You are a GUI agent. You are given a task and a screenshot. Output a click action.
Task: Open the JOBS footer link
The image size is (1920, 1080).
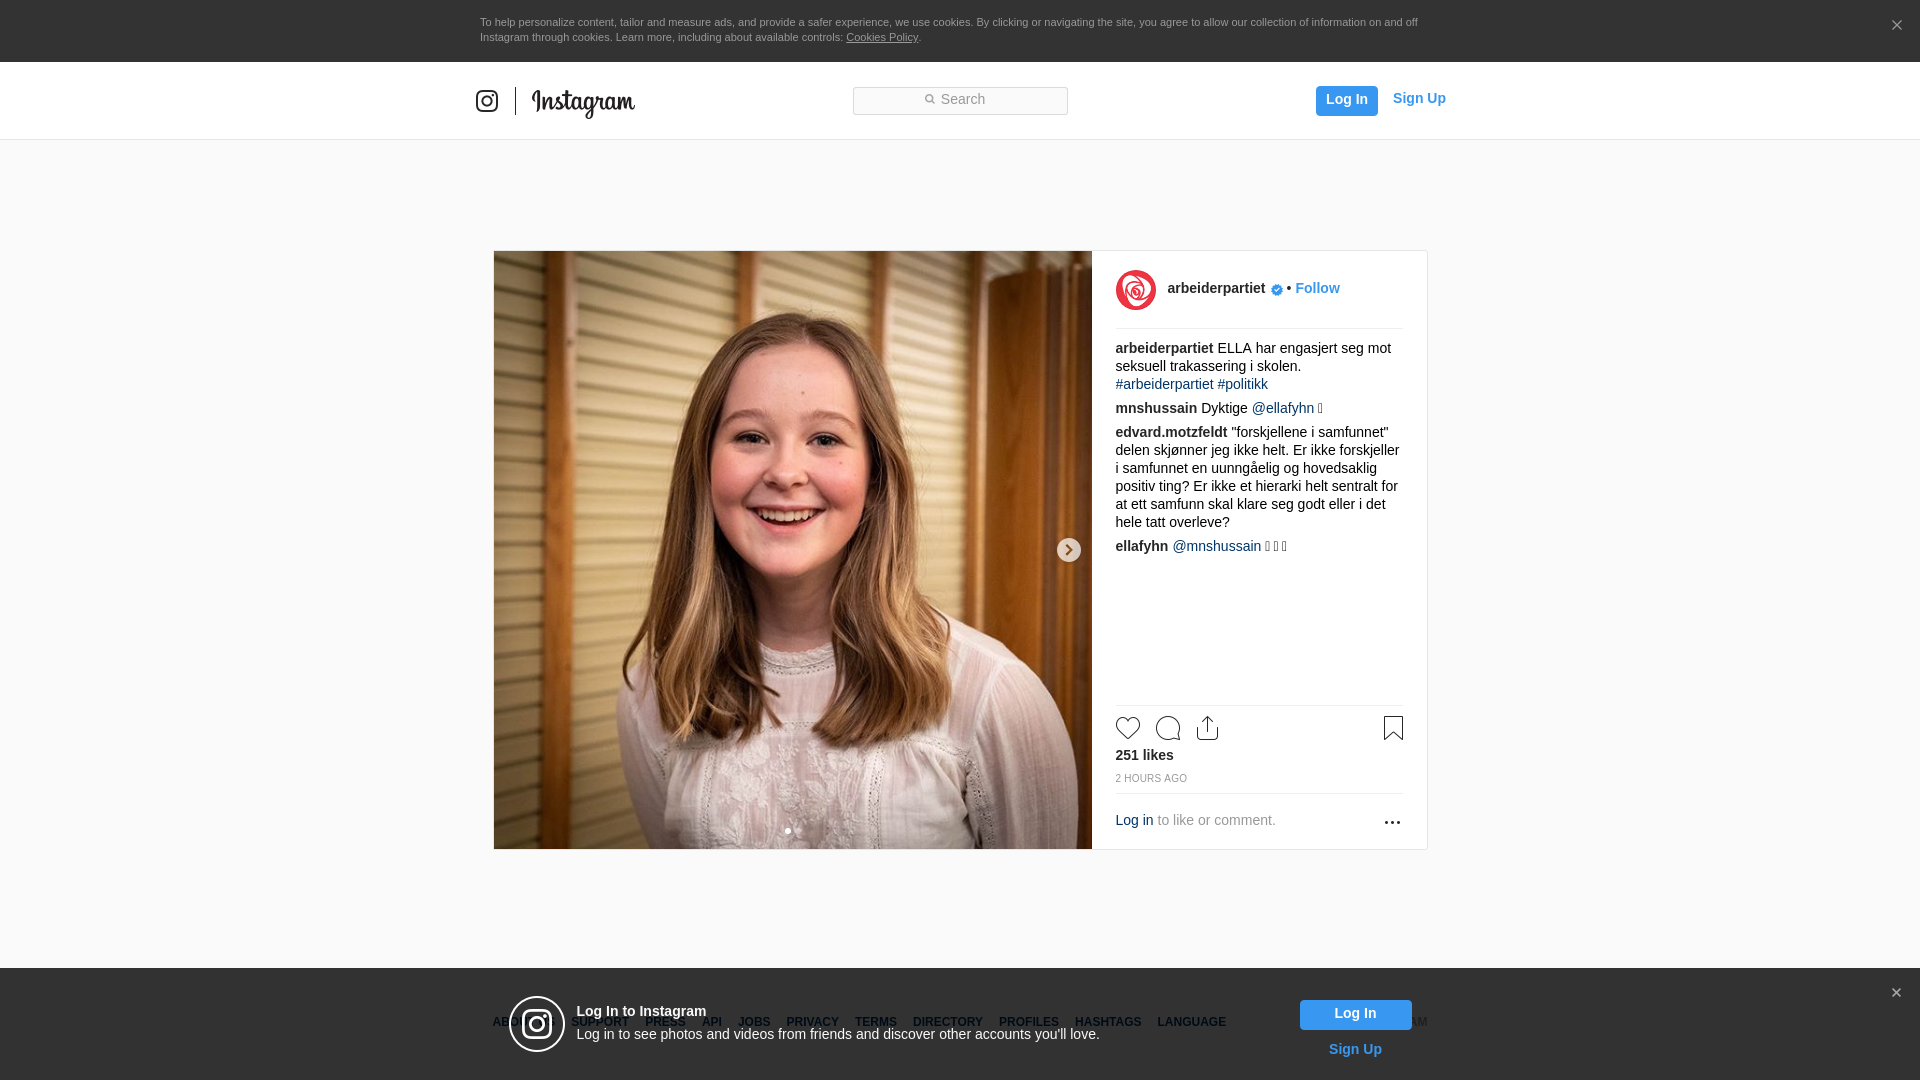[754, 1022]
